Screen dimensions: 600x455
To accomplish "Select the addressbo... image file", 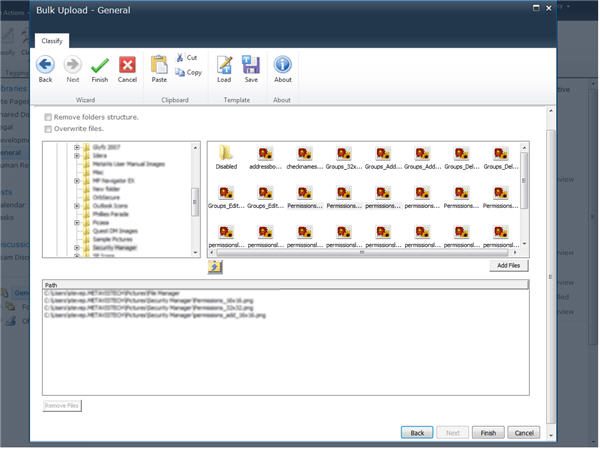I will [266, 157].
